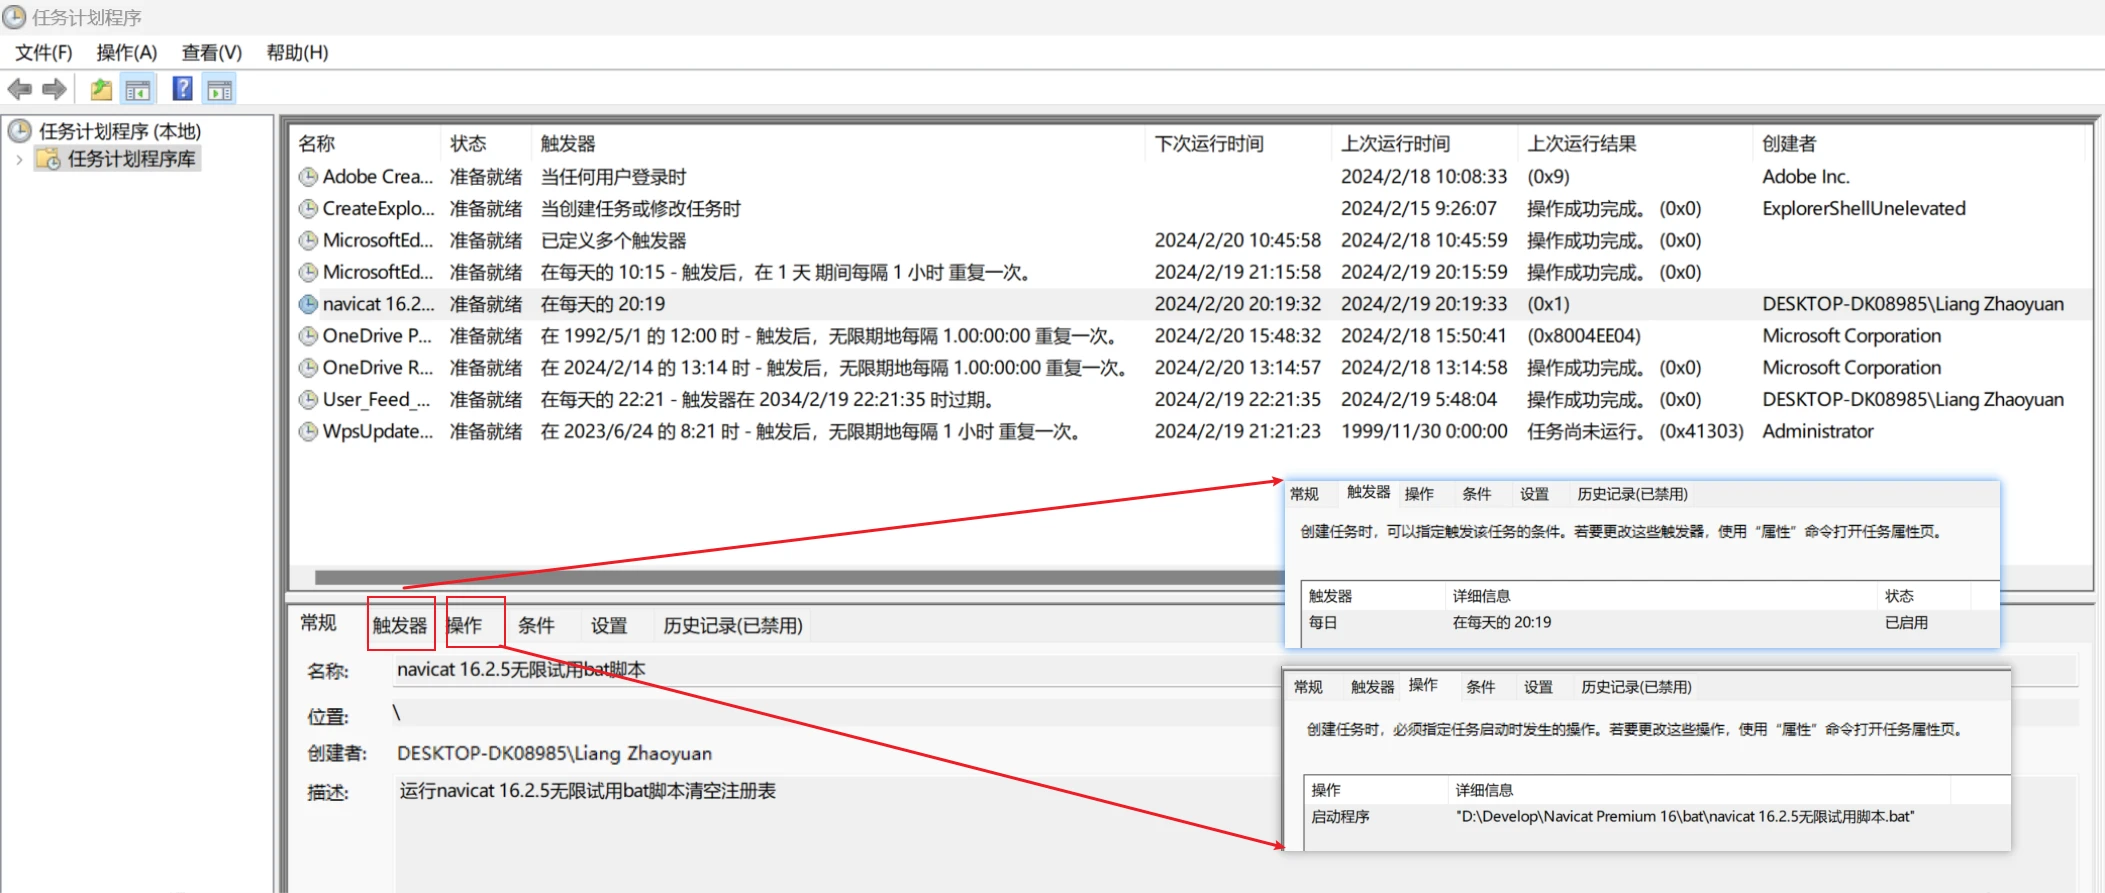This screenshot has height=893, width=2105.
Task: Select the WpsUpdate... task name
Action: click(x=378, y=432)
